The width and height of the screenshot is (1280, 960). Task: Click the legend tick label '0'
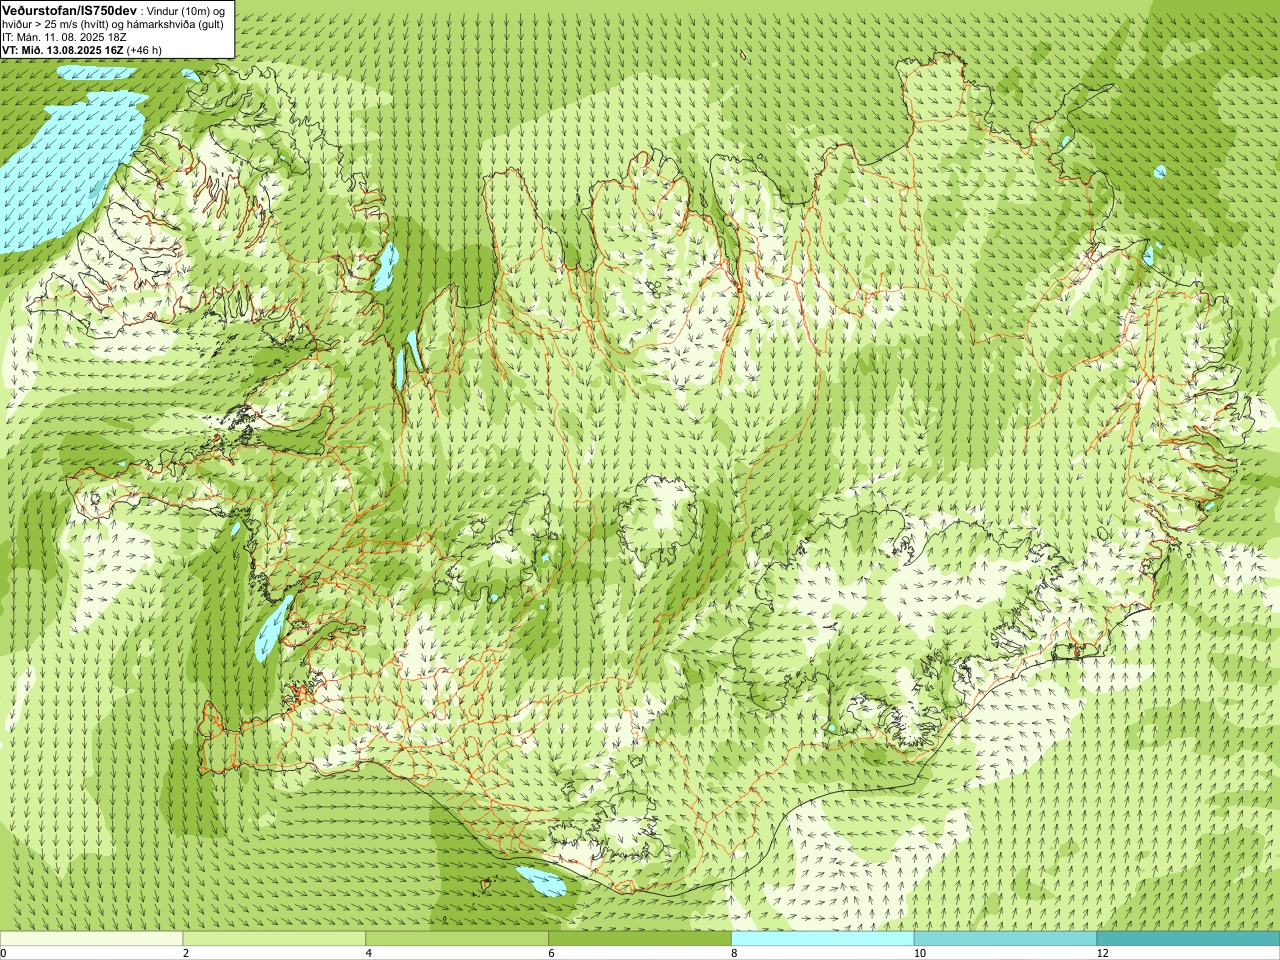4,954
